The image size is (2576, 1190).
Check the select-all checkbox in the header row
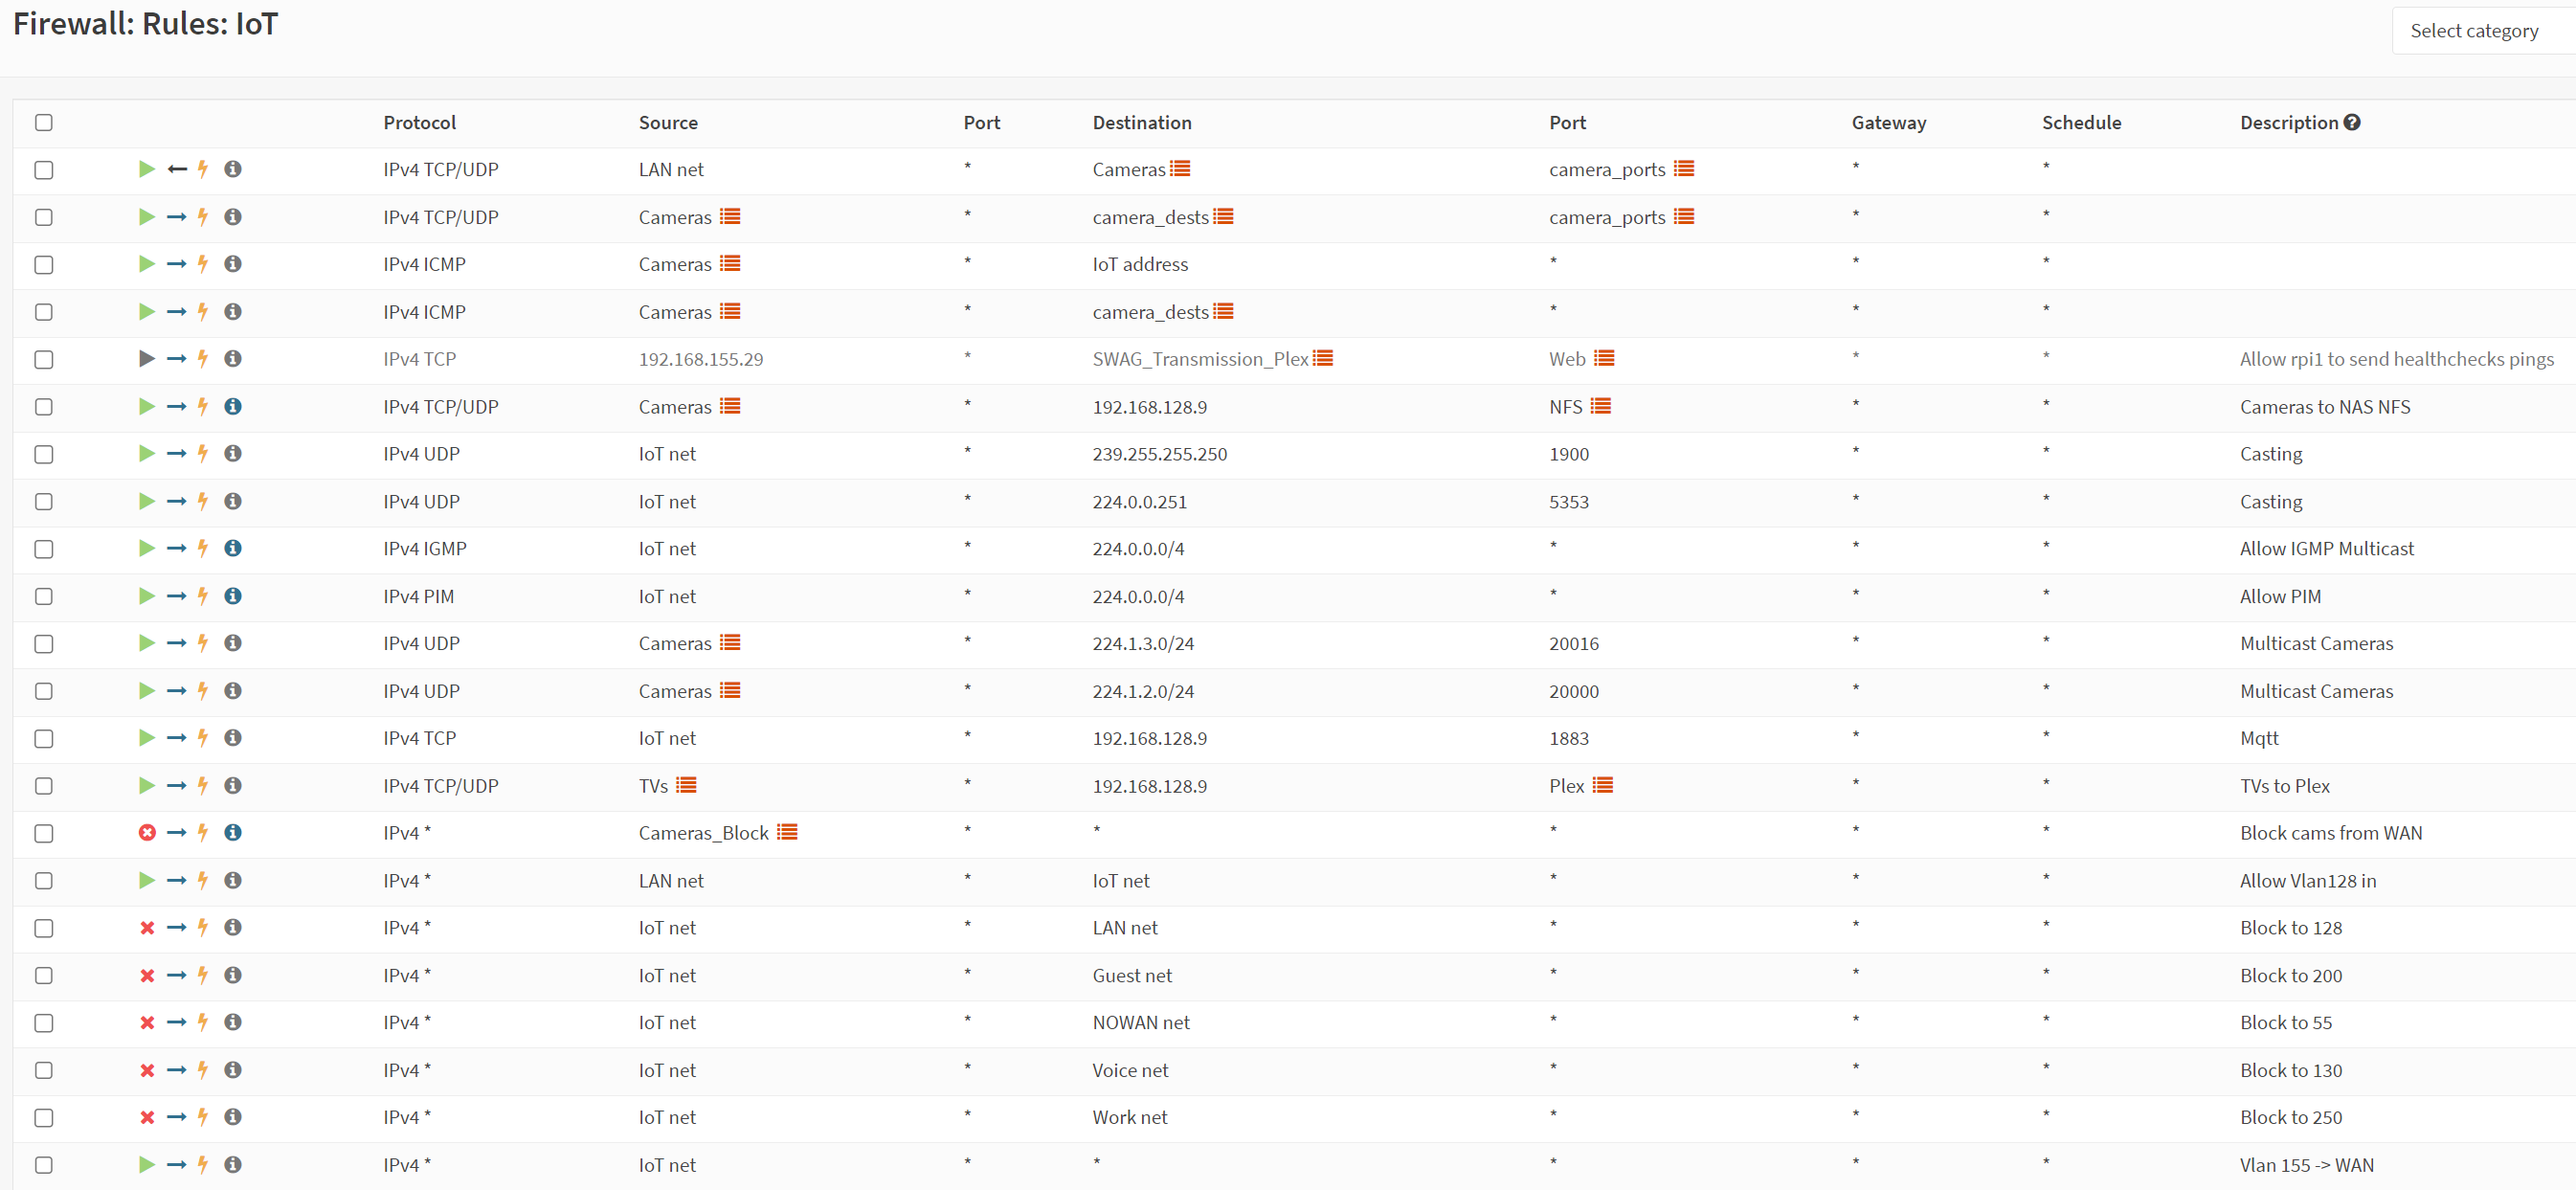coord(44,122)
